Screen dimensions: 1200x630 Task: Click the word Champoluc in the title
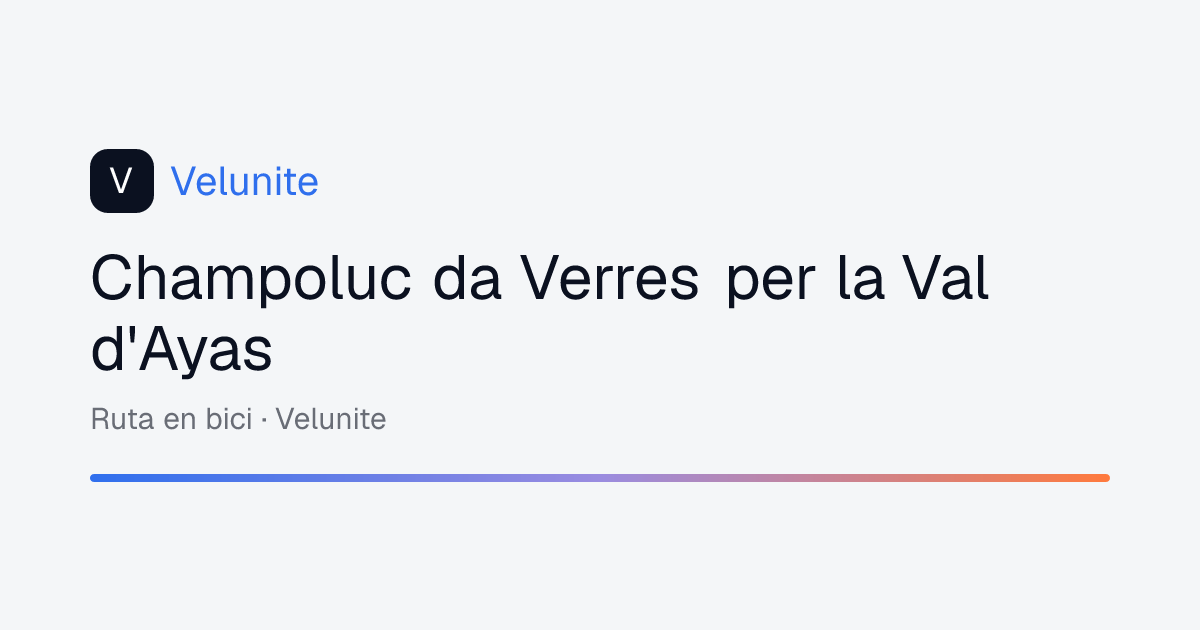(251, 279)
